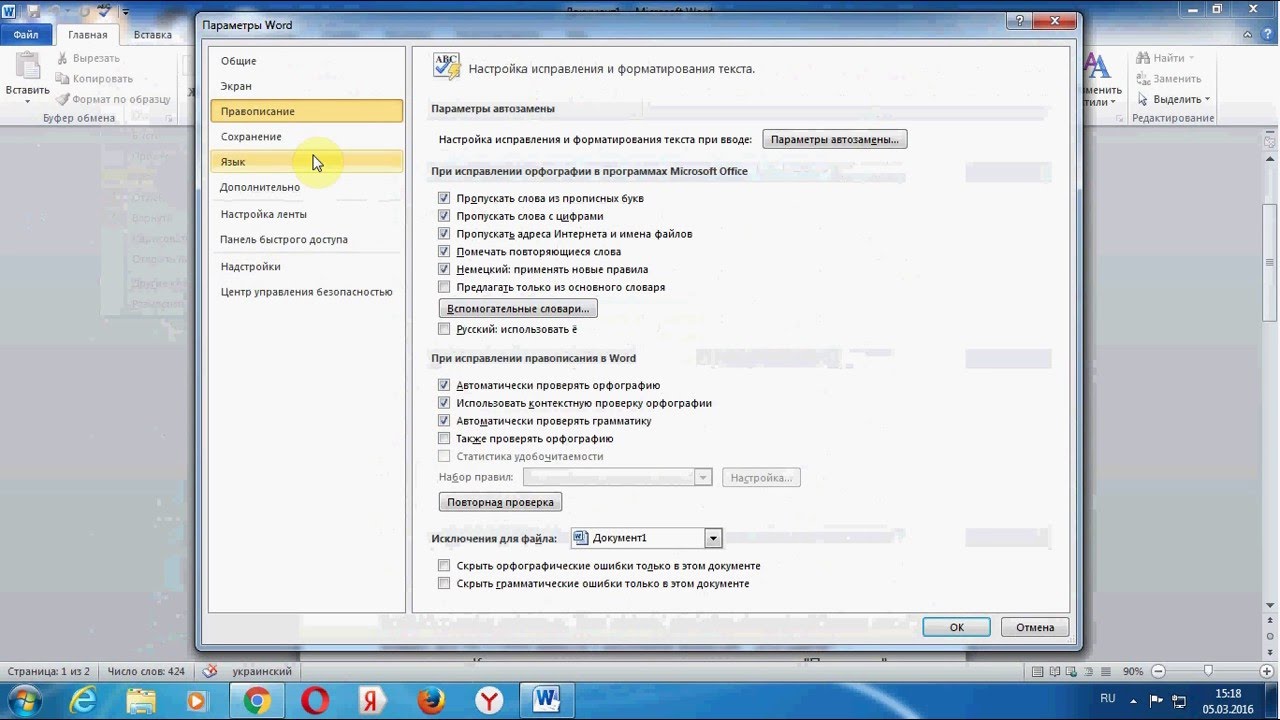Click the zoom slider handle
This screenshot has width=1280, height=720.
(x=1208, y=671)
